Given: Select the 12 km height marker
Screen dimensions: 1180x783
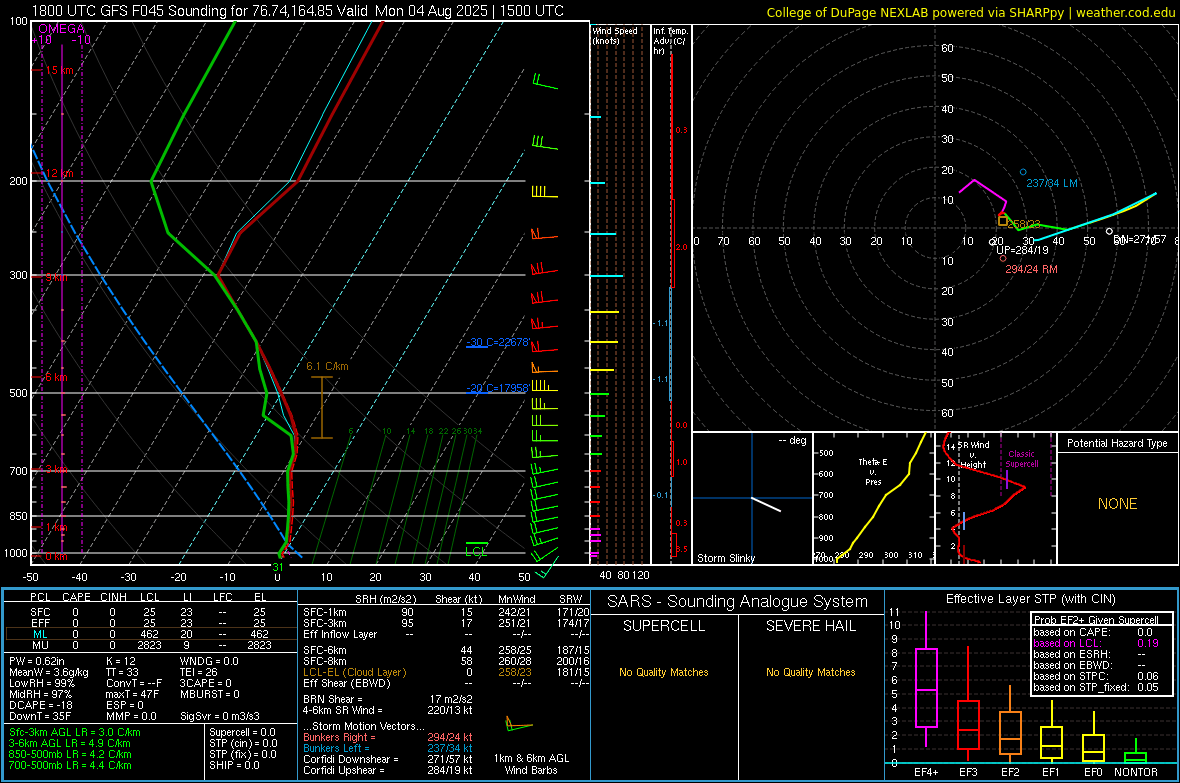Looking at the screenshot, I should (x=59, y=173).
